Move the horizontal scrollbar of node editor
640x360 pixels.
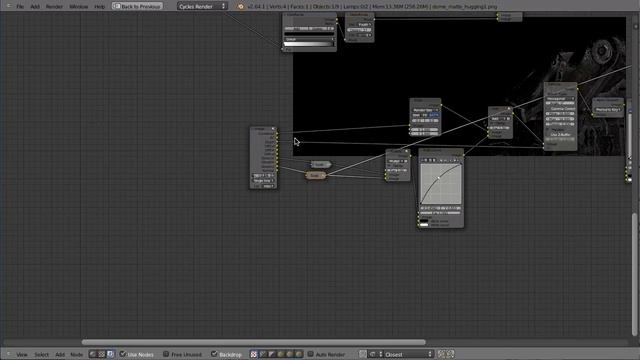coord(253,342)
